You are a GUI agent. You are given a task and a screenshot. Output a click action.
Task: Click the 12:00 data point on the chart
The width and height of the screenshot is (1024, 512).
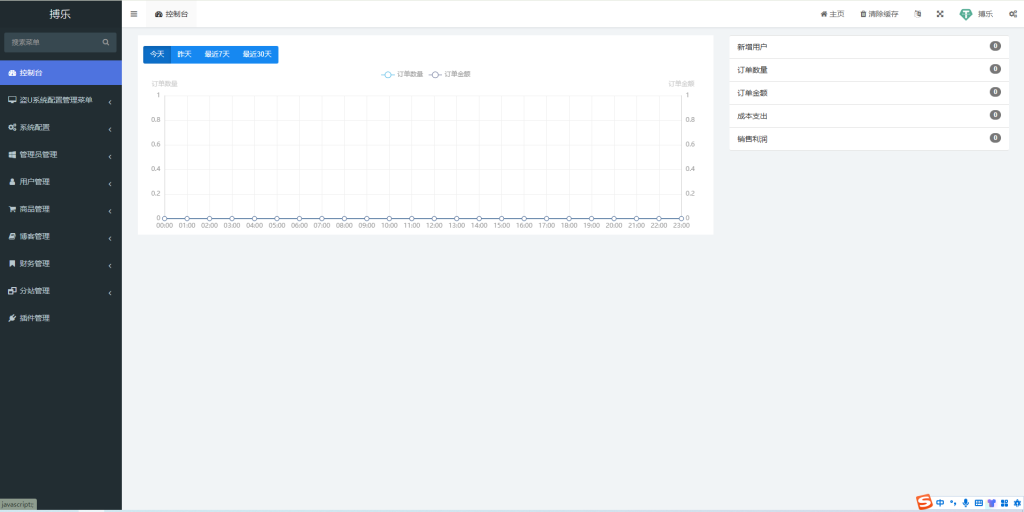tap(434, 218)
